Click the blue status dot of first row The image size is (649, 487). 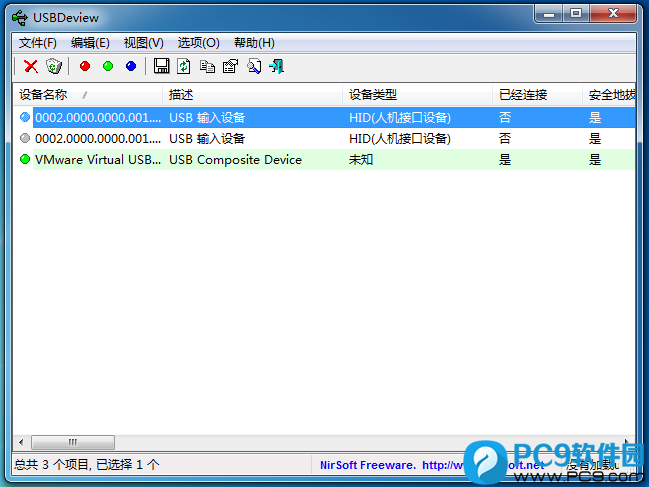click(x=25, y=117)
